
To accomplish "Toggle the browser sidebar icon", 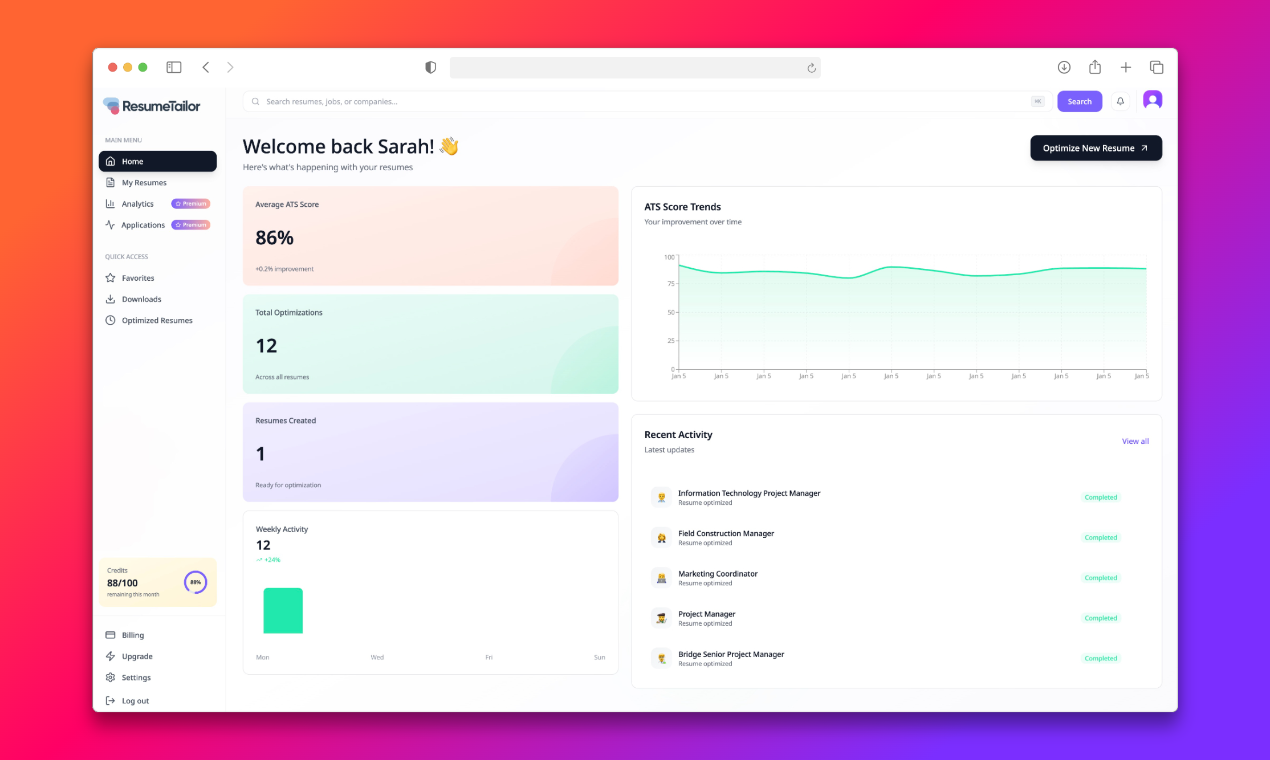I will point(174,67).
